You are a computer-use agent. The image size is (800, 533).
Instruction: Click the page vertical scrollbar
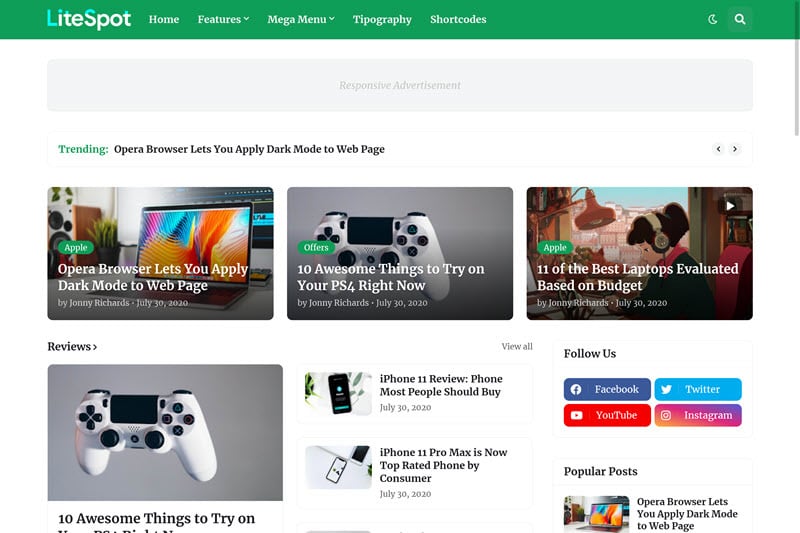tap(797, 69)
